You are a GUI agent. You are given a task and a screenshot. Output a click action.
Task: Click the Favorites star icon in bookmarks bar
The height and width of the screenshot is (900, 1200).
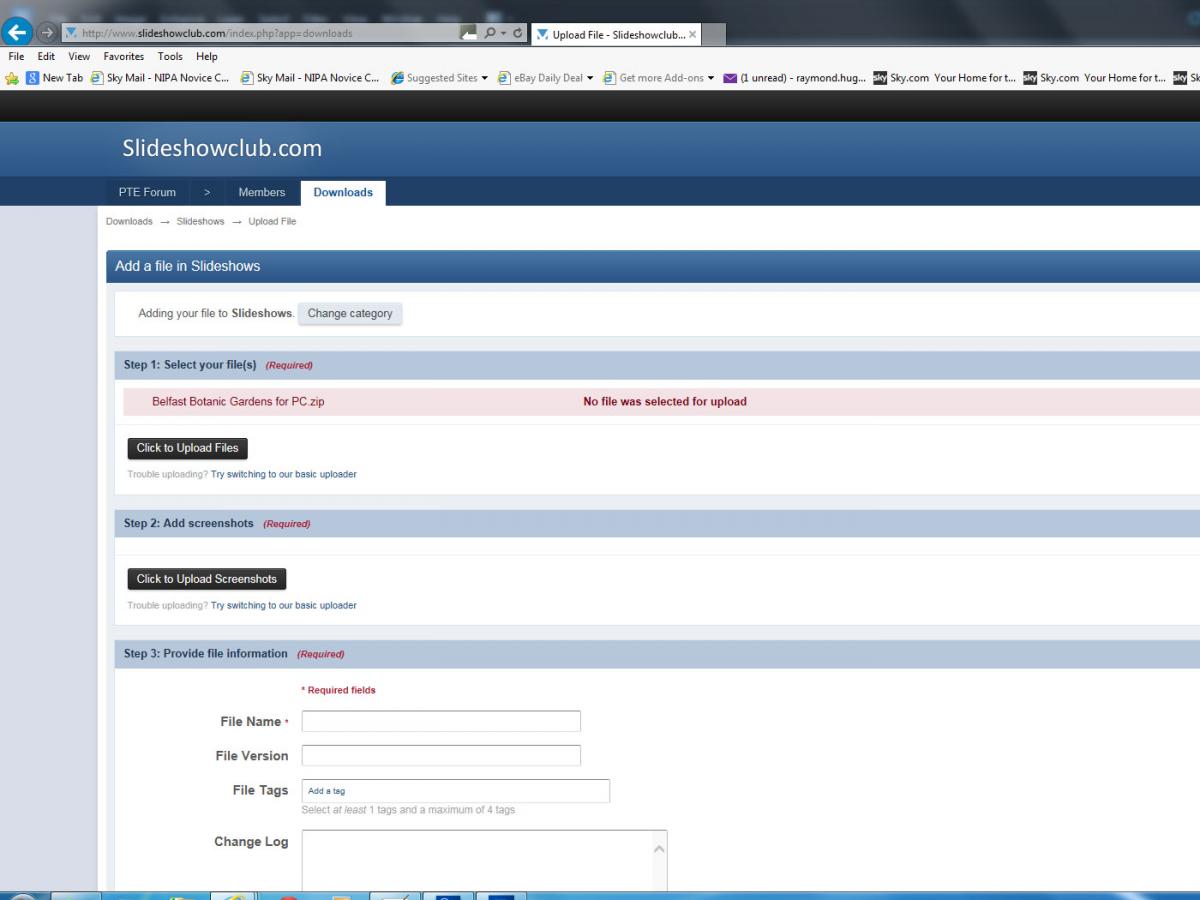click(12, 78)
